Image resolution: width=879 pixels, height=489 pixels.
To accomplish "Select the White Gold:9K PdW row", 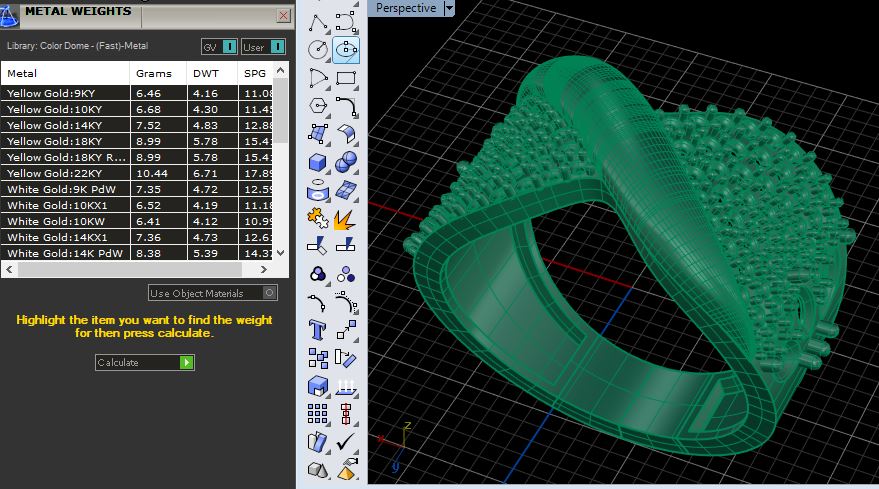I will [x=137, y=189].
